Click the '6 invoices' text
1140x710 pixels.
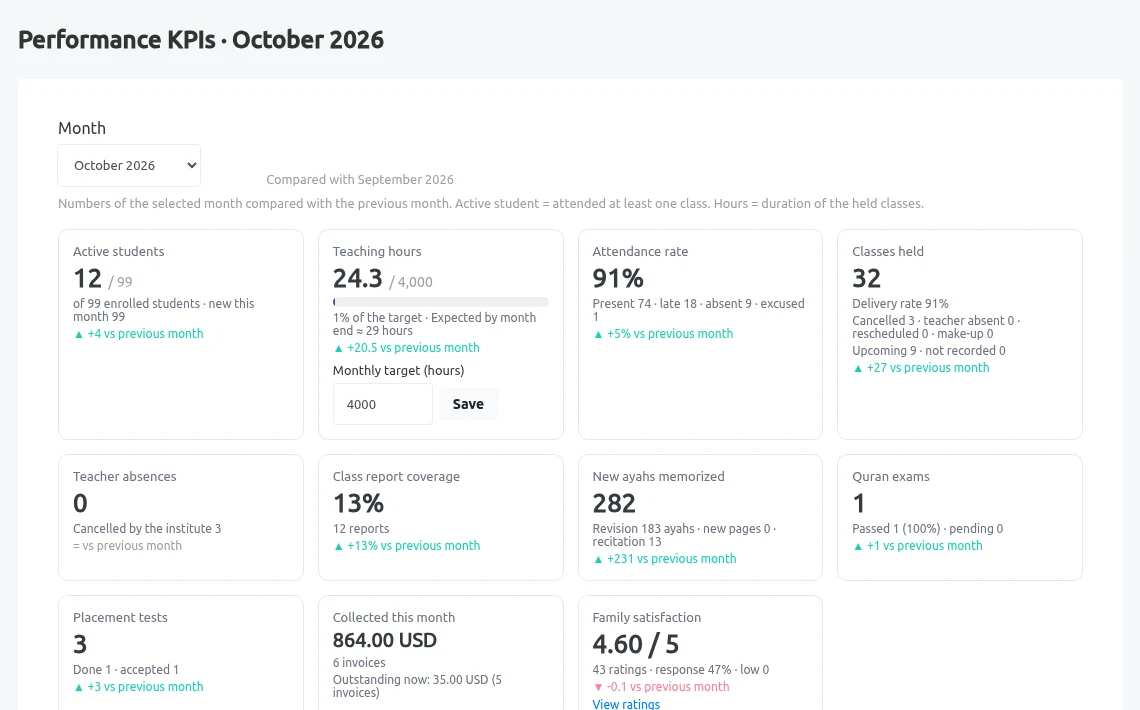point(359,663)
